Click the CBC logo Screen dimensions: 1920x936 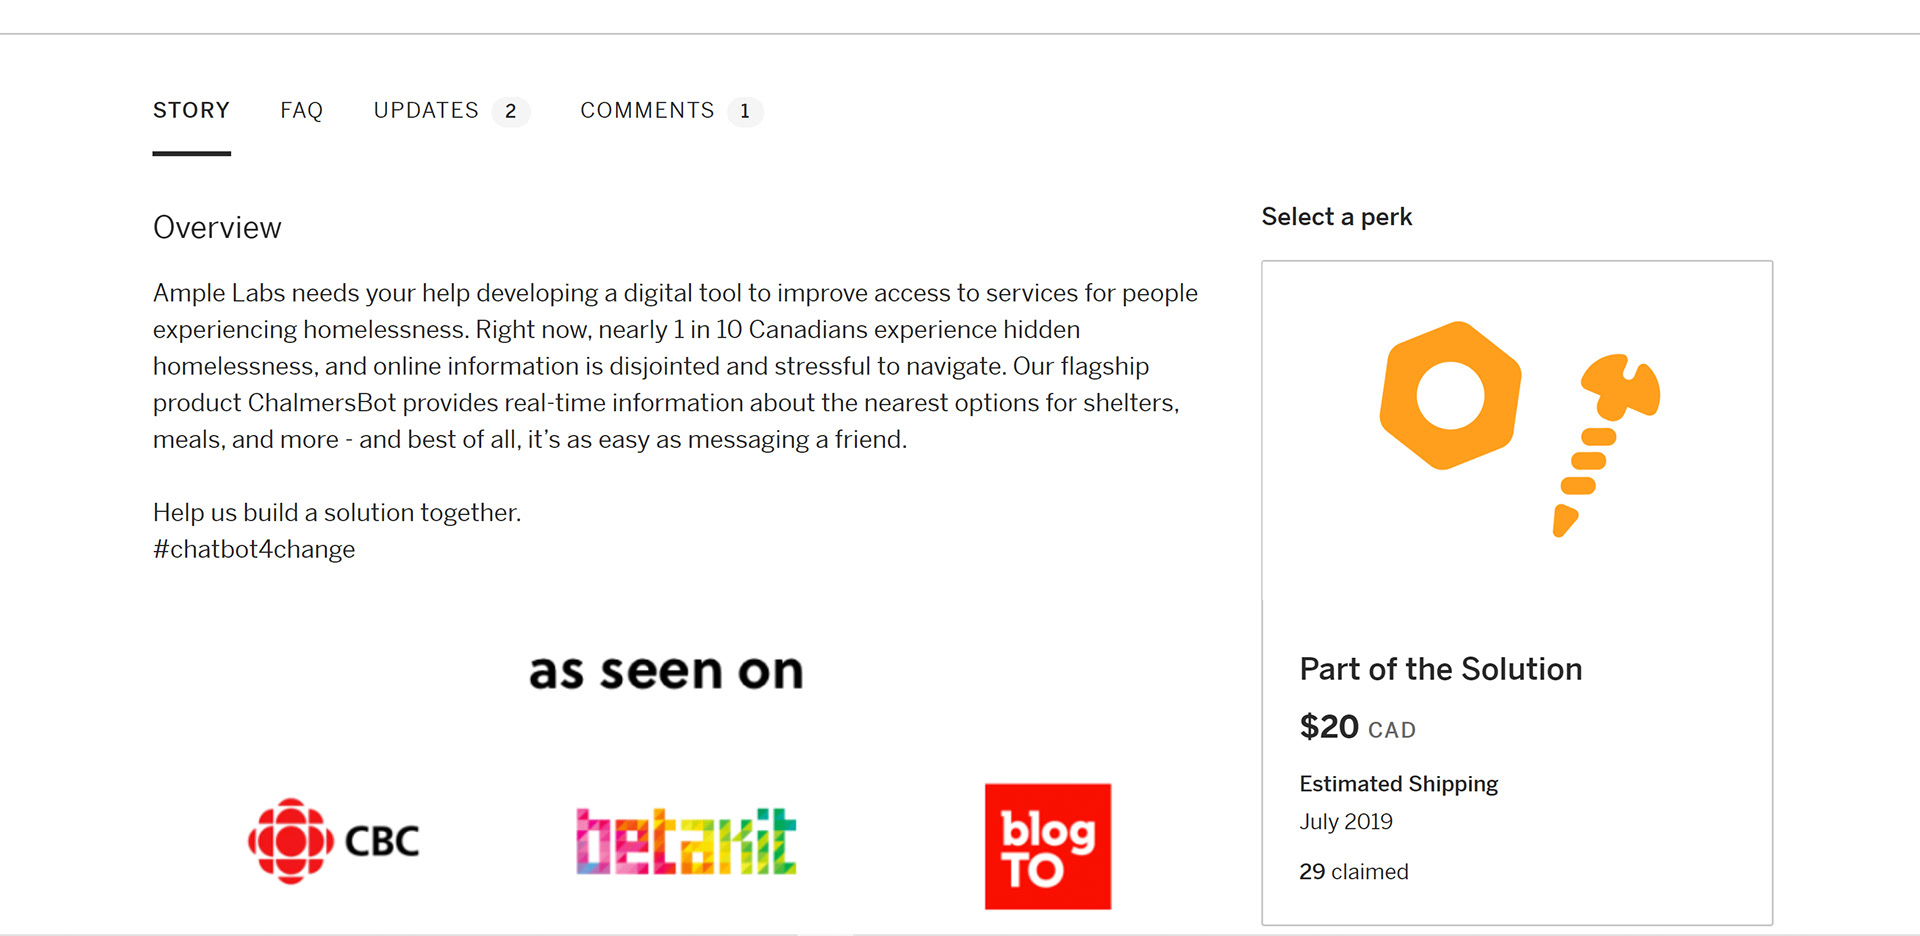point(334,841)
